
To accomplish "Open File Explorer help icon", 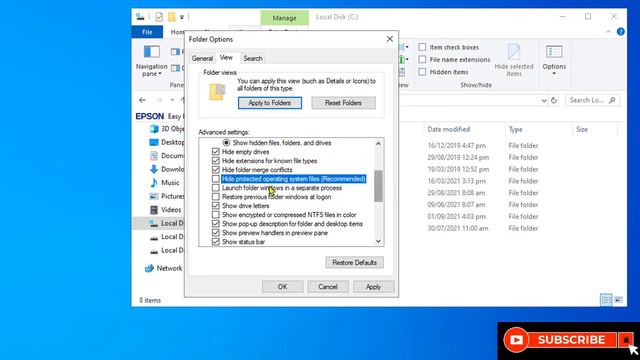I will [620, 31].
